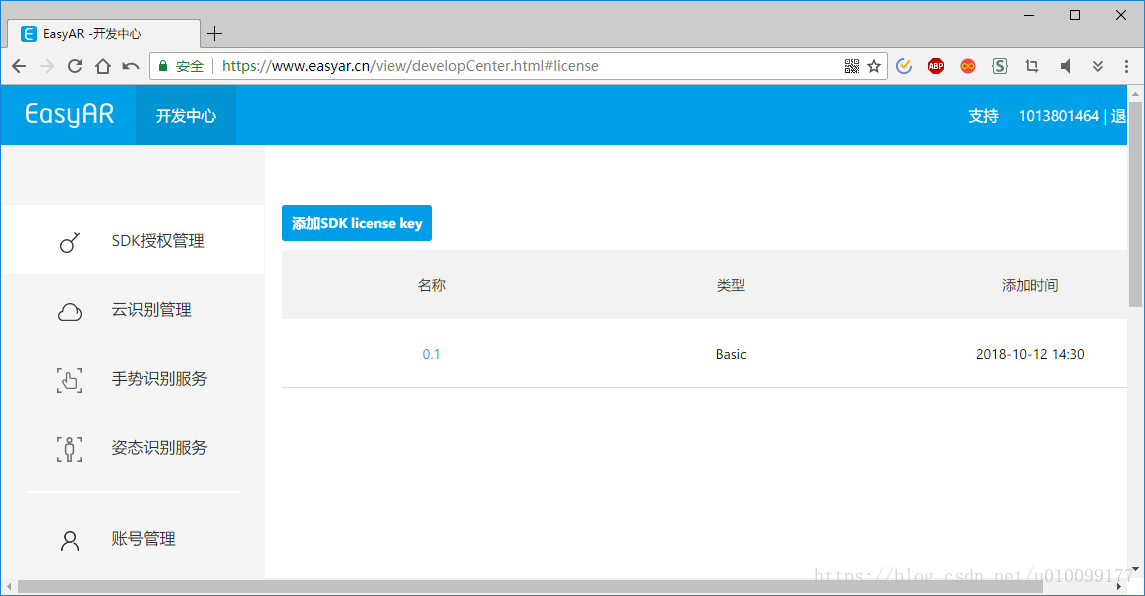Switch to the 开发中心 menu item
The width and height of the screenshot is (1145, 596).
(185, 115)
